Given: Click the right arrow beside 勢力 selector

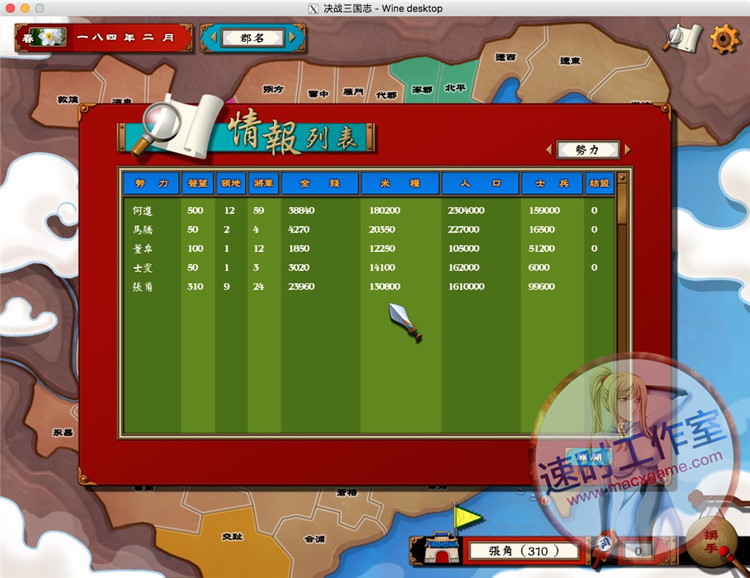Looking at the screenshot, I should pos(628,150).
